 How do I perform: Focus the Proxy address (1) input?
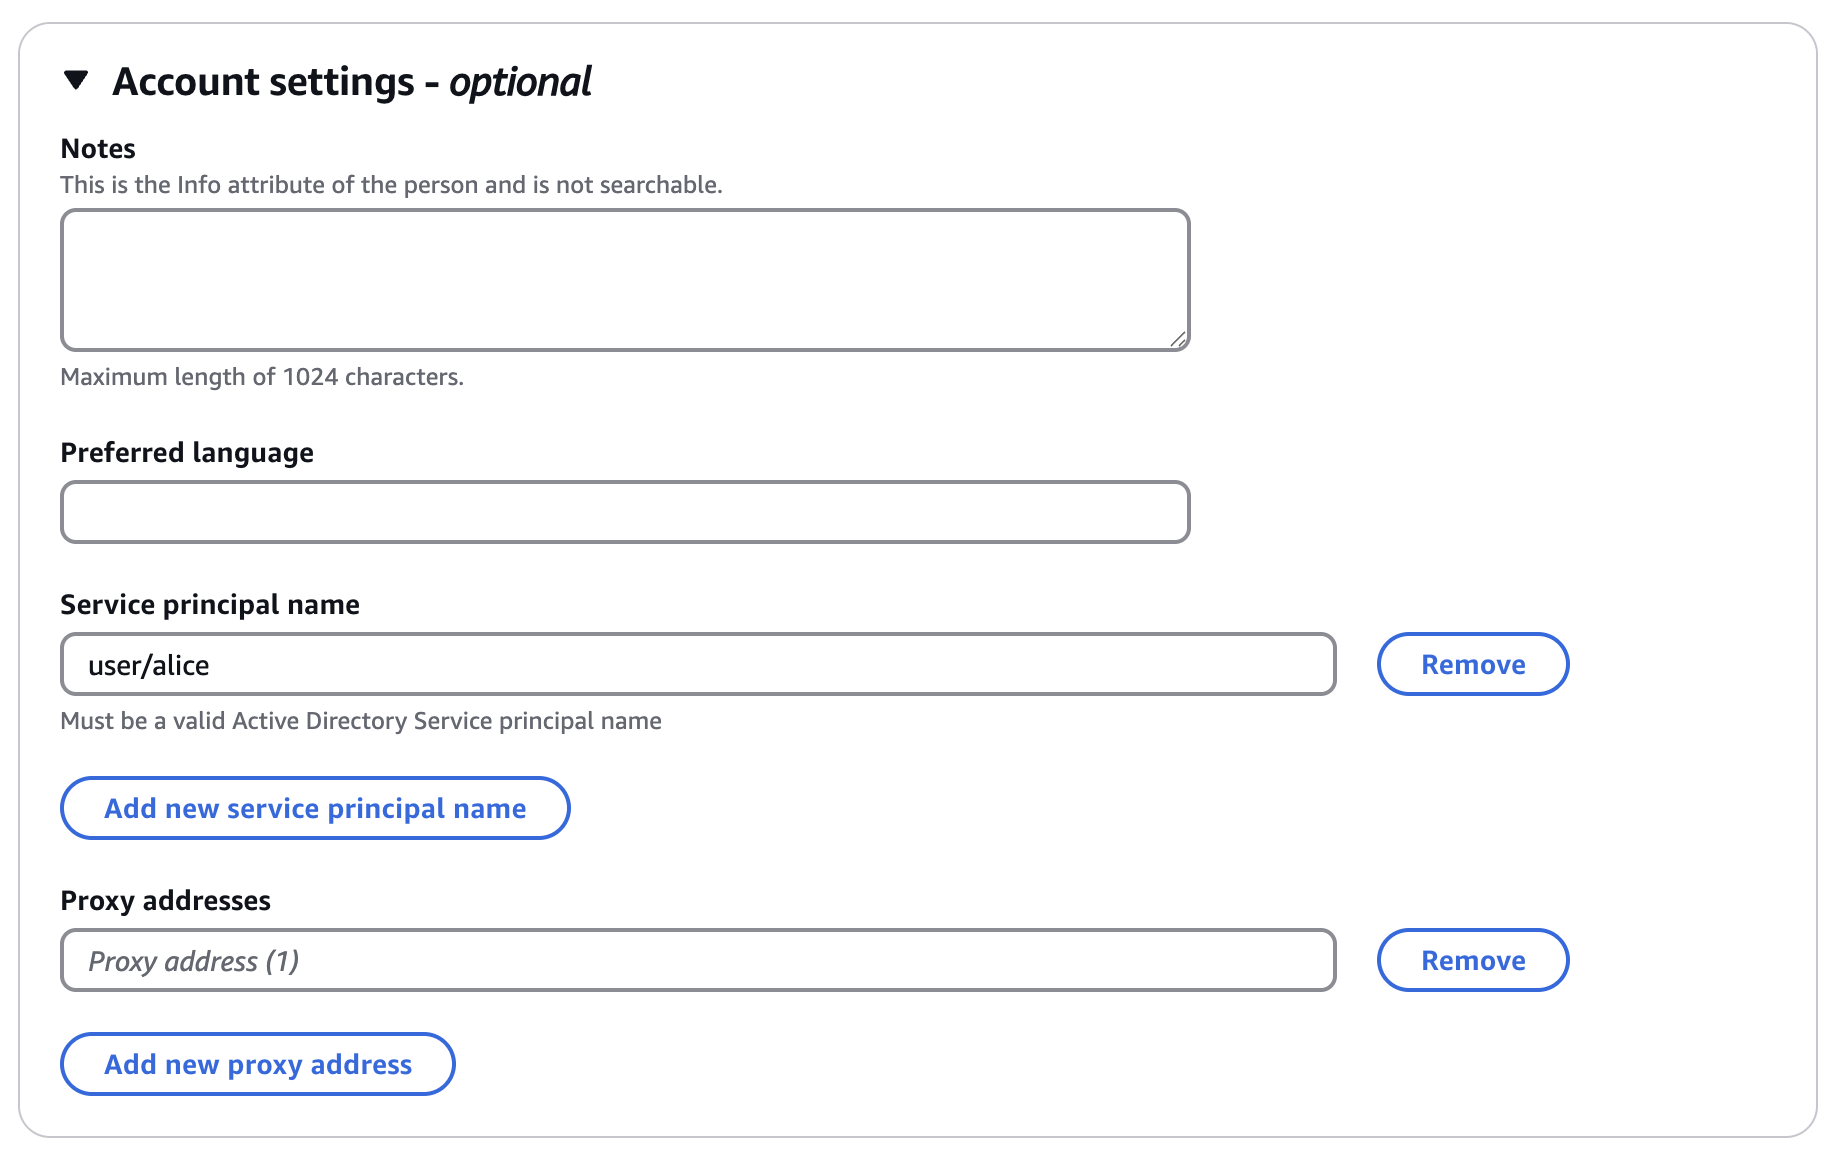pyautogui.click(x=698, y=960)
